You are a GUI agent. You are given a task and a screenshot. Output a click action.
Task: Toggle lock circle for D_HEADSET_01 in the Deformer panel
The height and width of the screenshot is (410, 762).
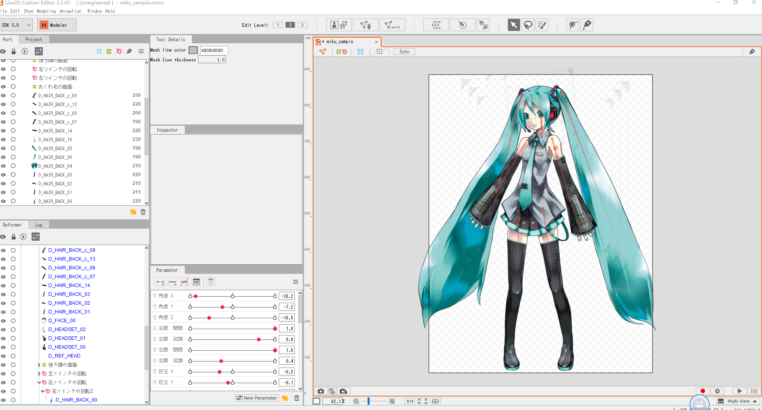pyautogui.click(x=13, y=338)
